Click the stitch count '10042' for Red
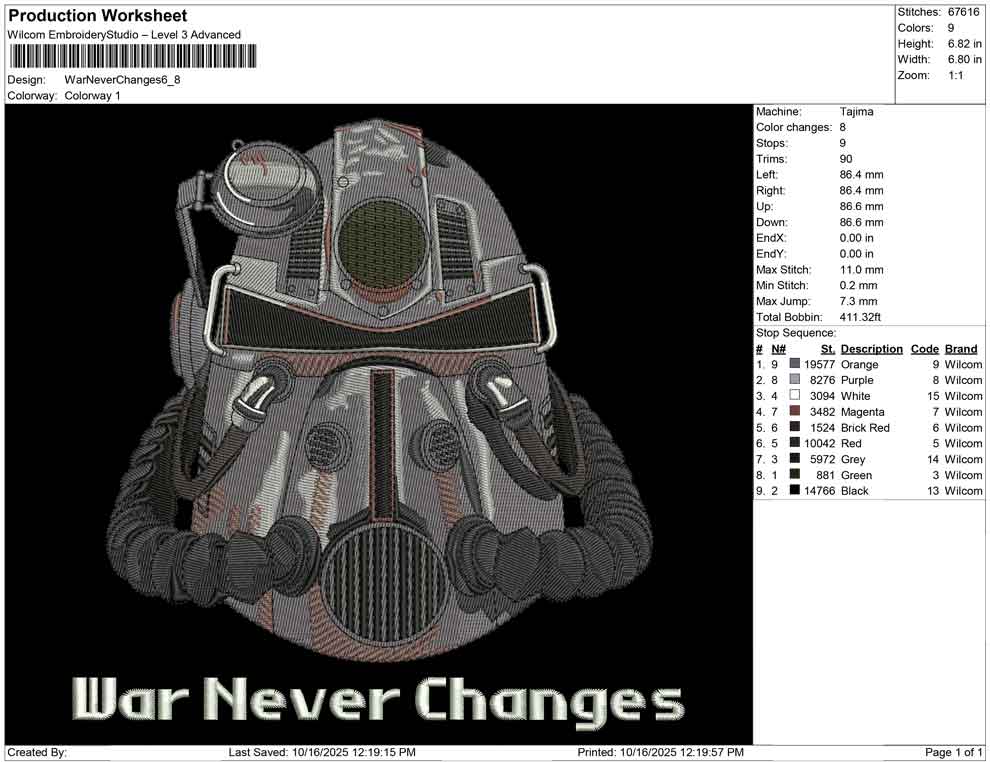 (820, 443)
